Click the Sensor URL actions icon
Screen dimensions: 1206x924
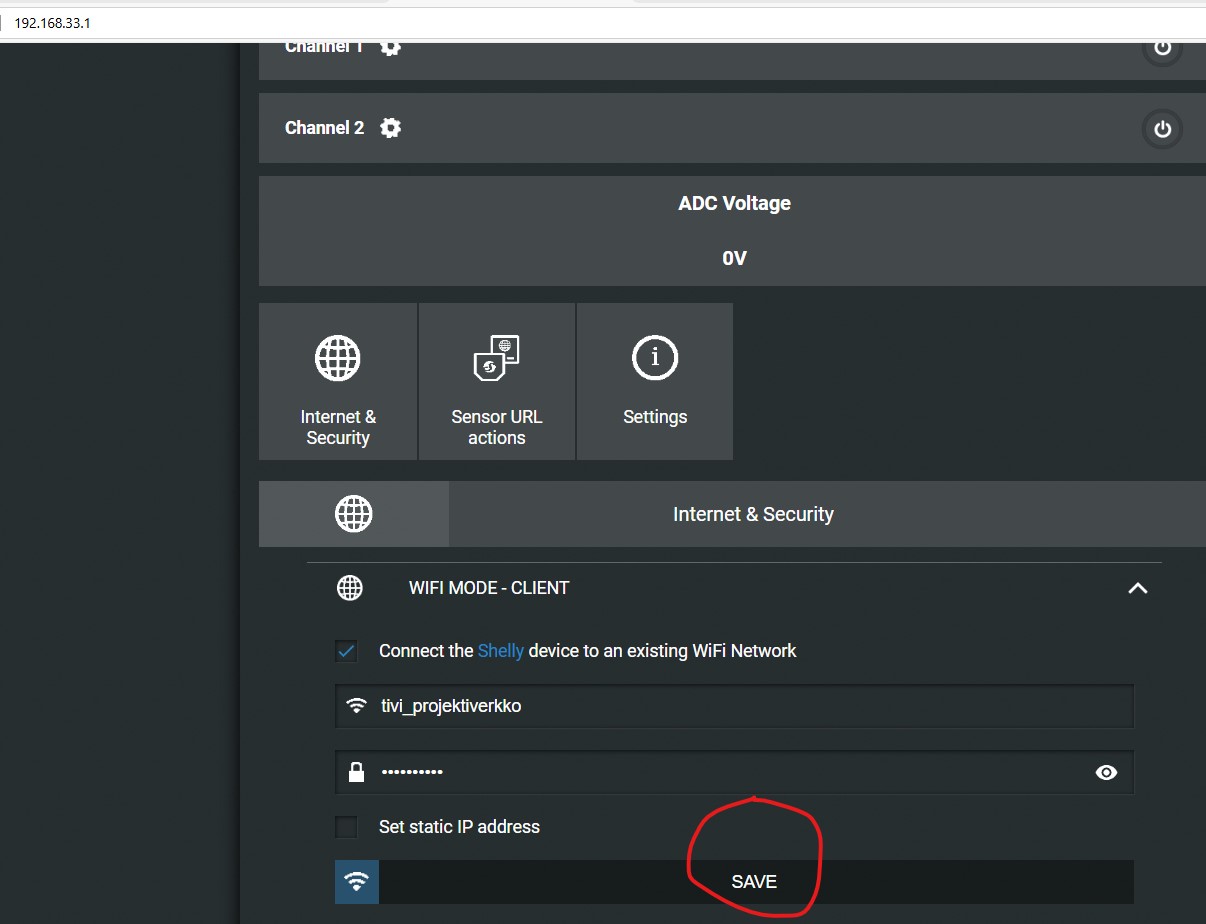point(497,358)
